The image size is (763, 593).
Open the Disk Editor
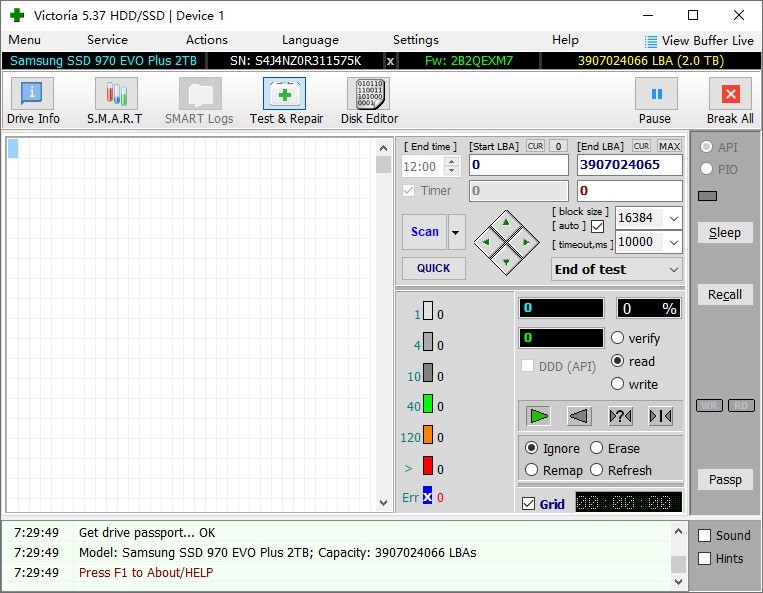click(x=369, y=93)
